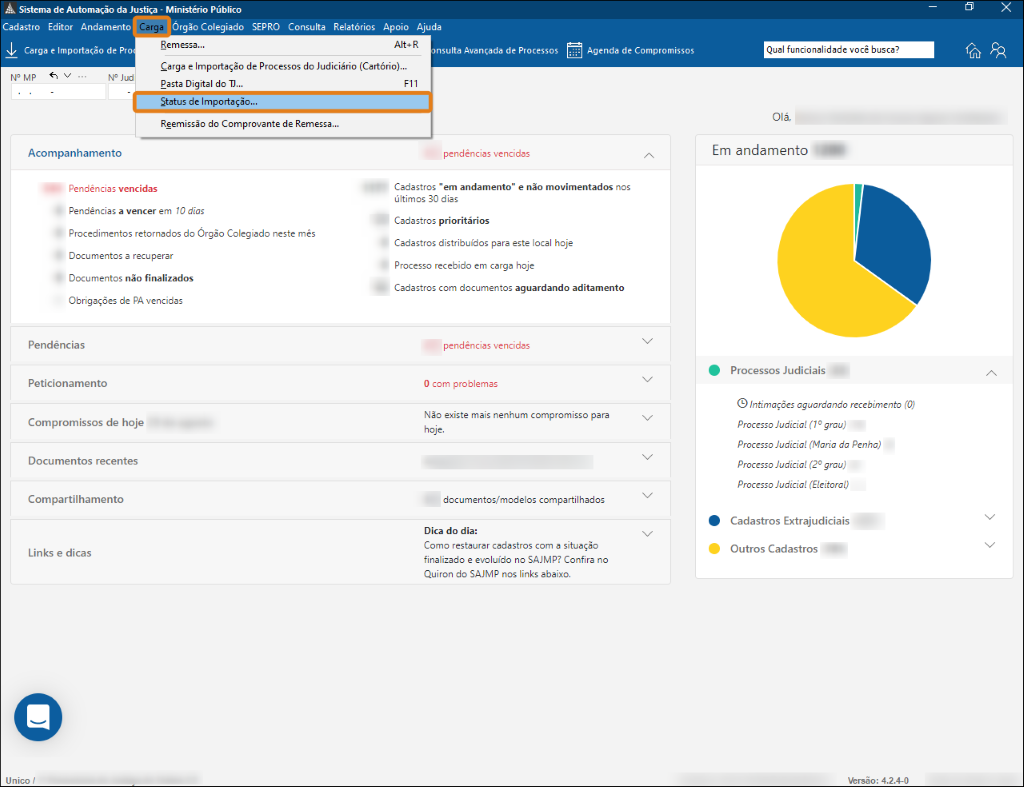
Task: Click the functionality search field
Action: [847, 50]
